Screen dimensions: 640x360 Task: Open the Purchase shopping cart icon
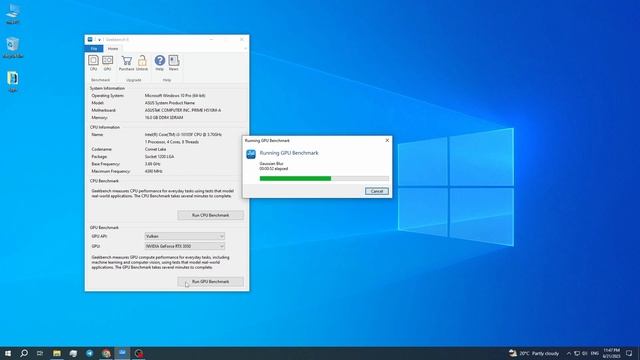point(127,63)
